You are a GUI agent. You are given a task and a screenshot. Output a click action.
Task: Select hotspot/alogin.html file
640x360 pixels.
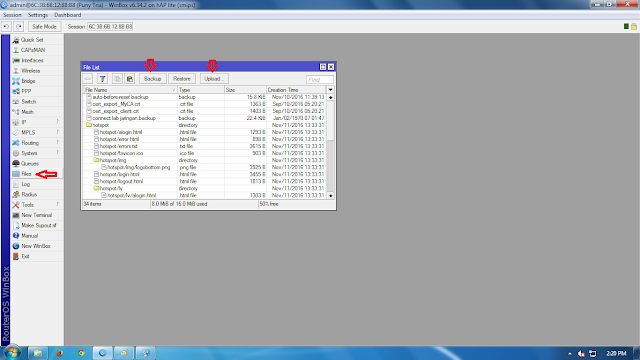tap(204, 132)
